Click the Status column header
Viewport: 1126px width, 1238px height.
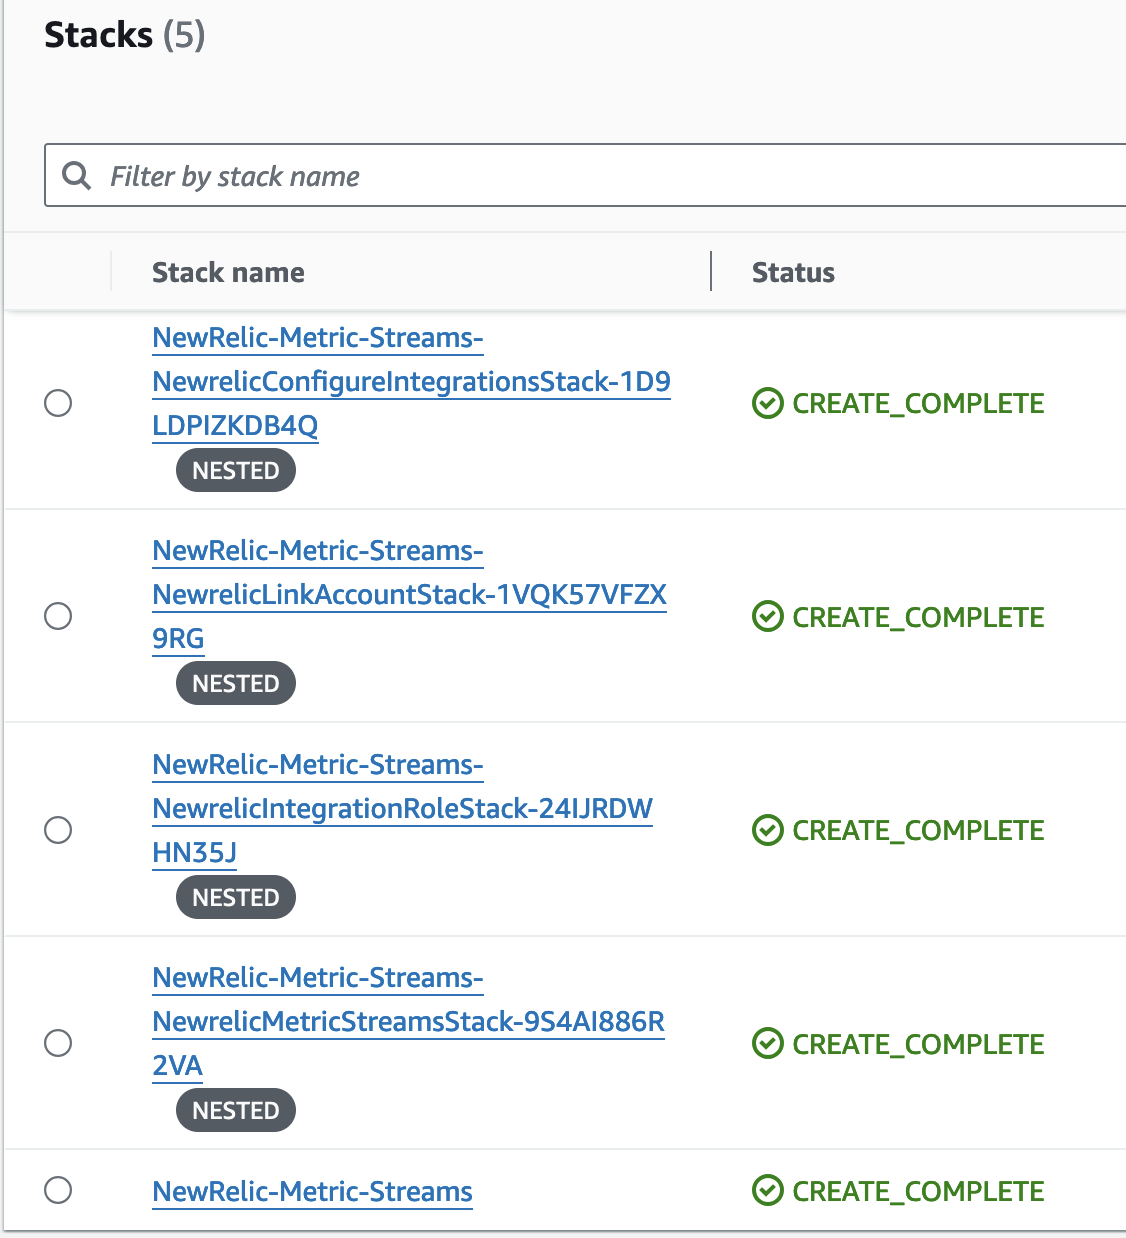[x=793, y=271]
